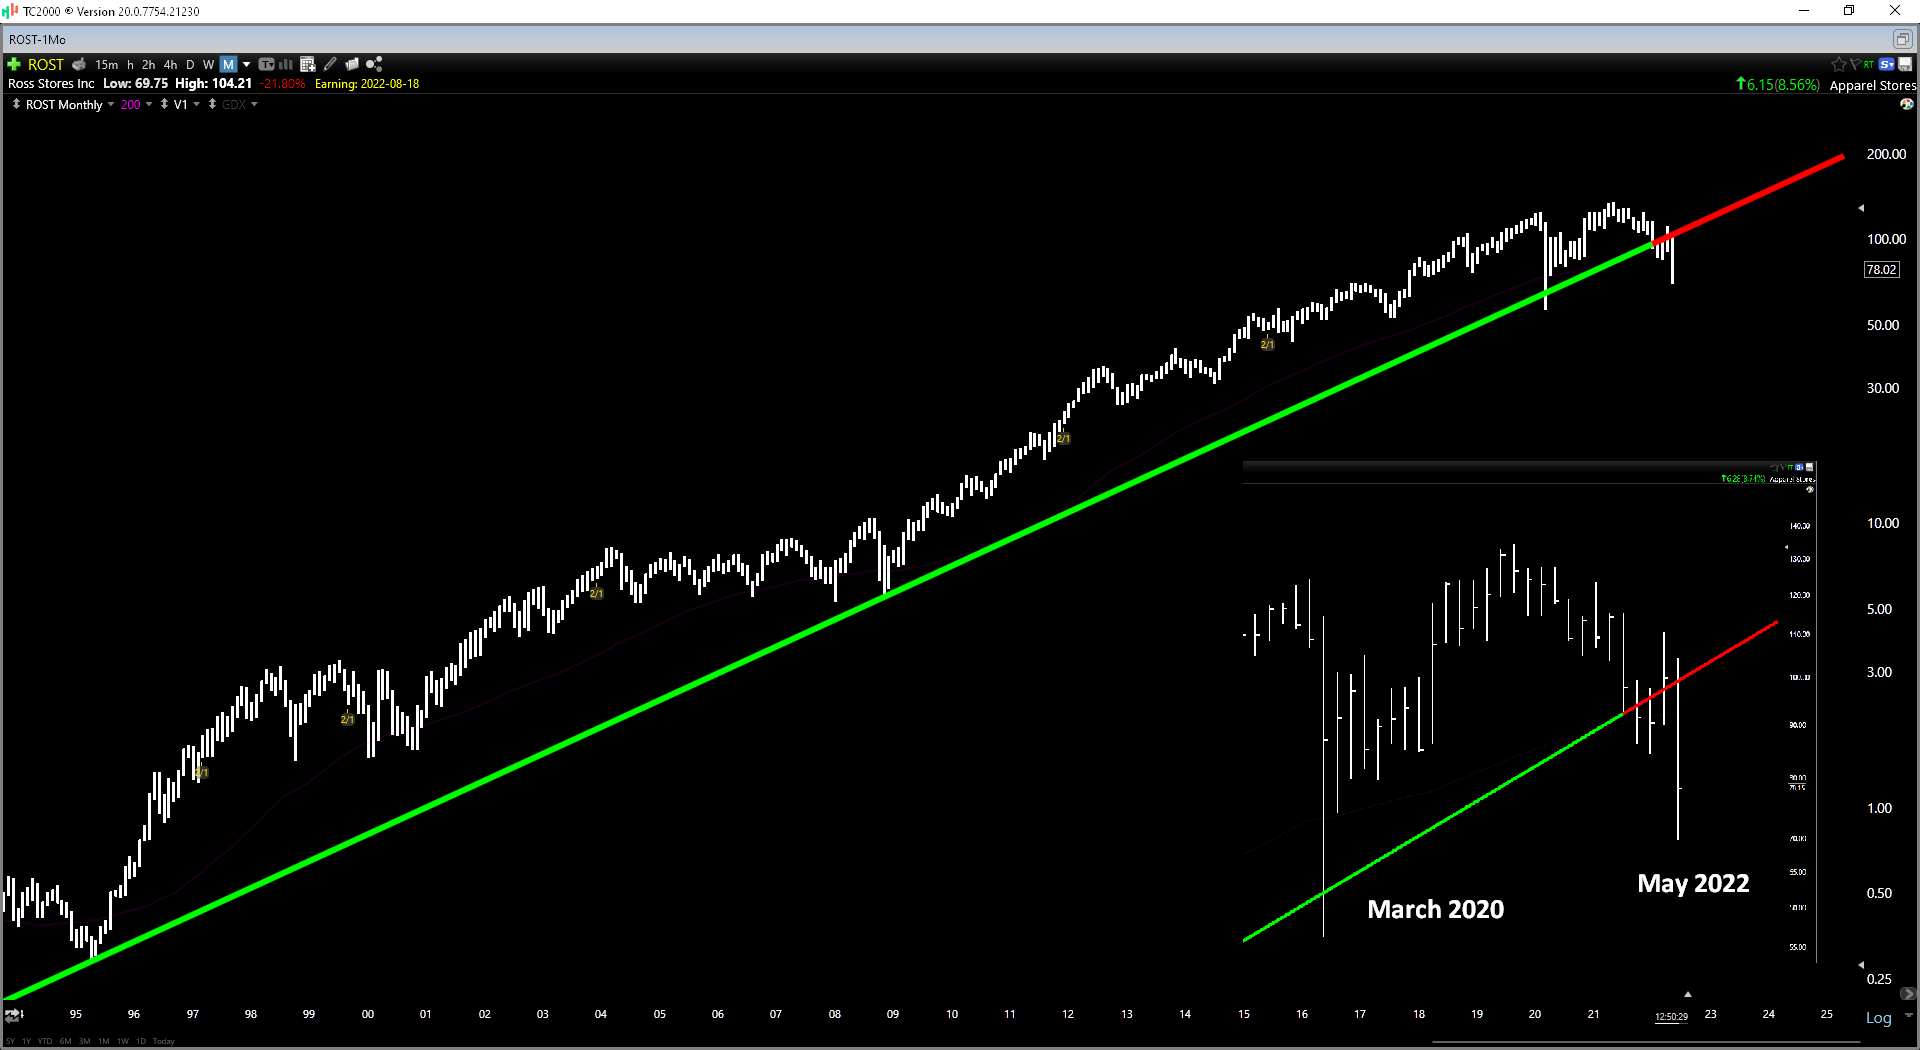The width and height of the screenshot is (1920, 1050).
Task: Click the save chart floppy icon
Action: pyautogui.click(x=1906, y=64)
